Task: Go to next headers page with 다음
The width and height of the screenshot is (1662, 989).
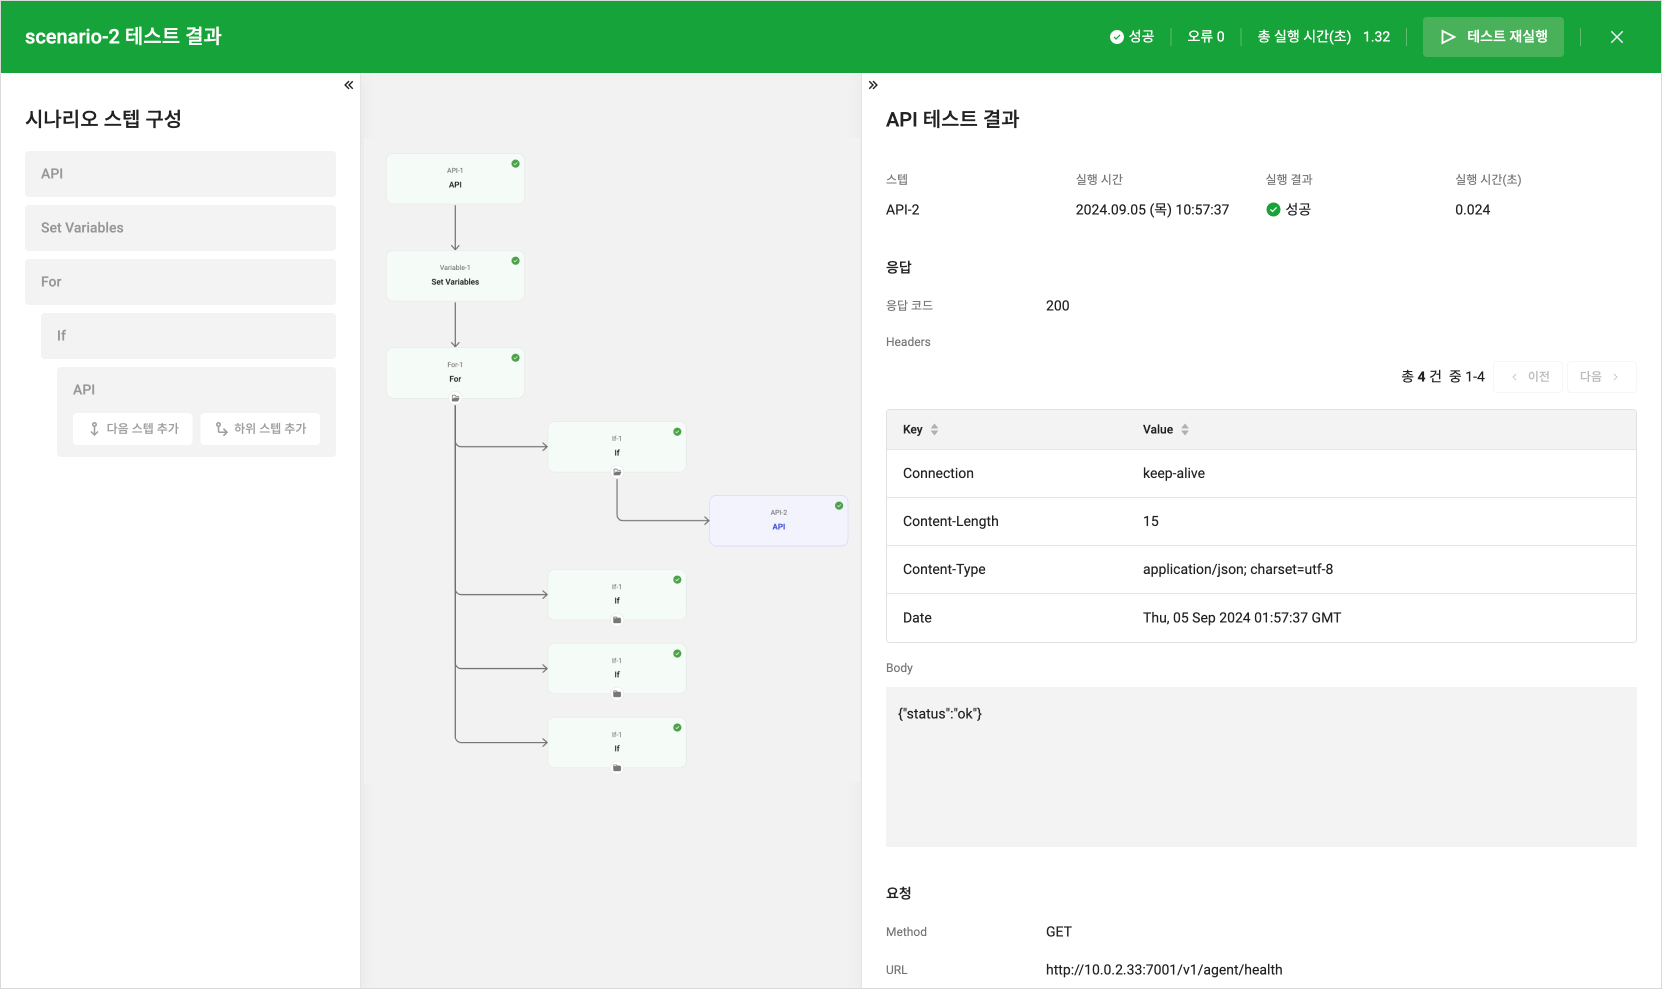Action: click(1601, 377)
